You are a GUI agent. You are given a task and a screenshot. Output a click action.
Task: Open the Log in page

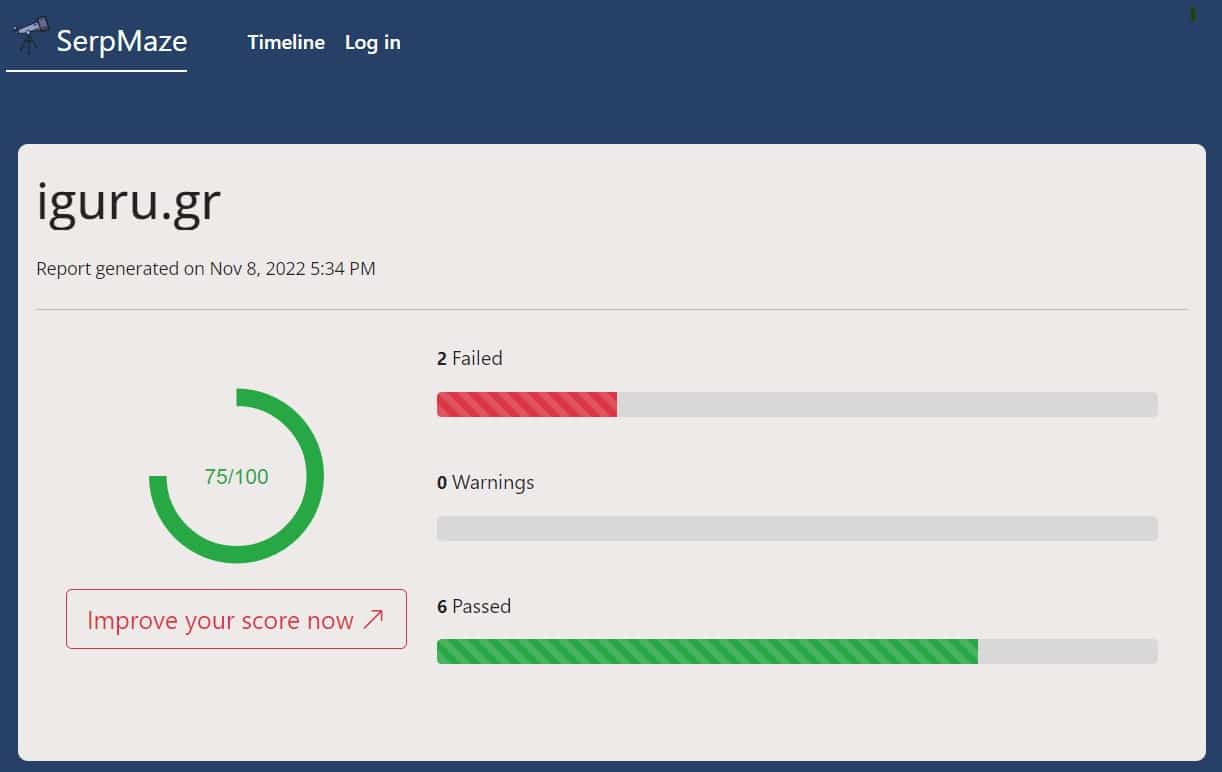coord(372,42)
